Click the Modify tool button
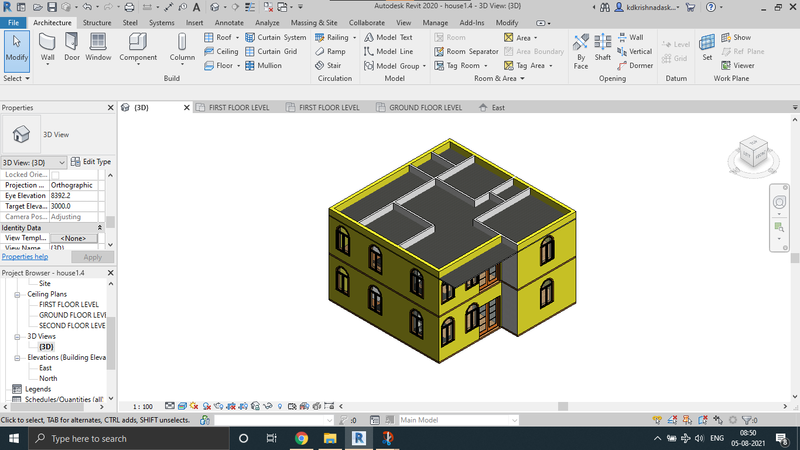Viewport: 800px width, 450px height. [x=16, y=51]
